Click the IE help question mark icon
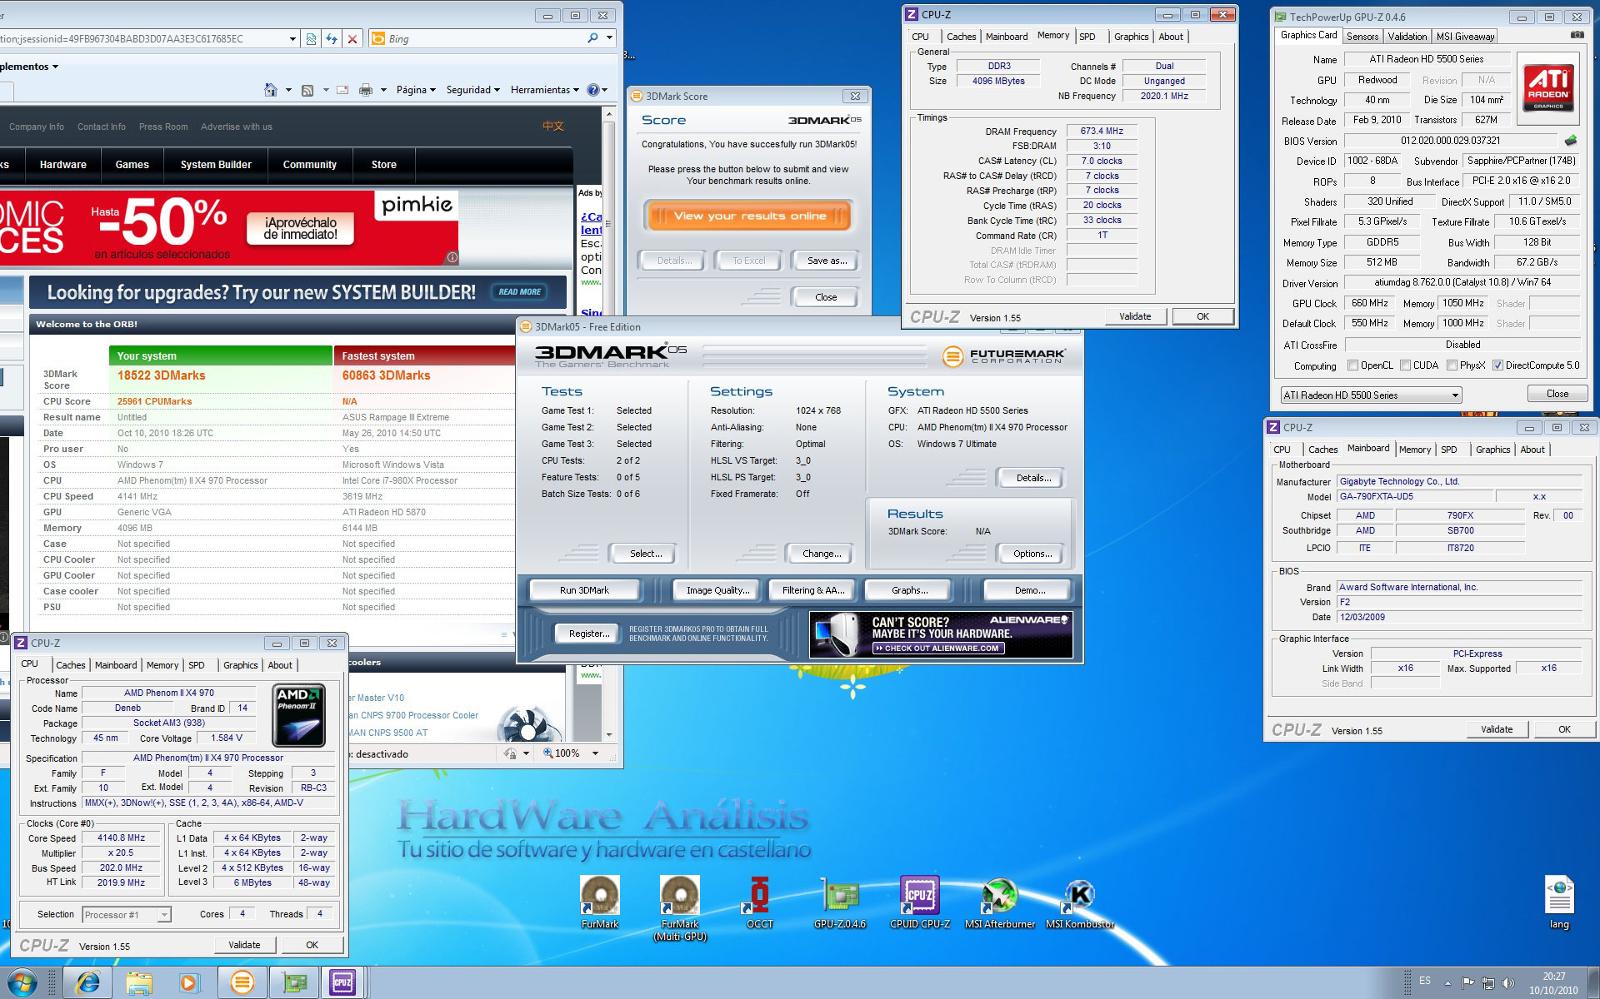1600x999 pixels. pyautogui.click(x=593, y=90)
